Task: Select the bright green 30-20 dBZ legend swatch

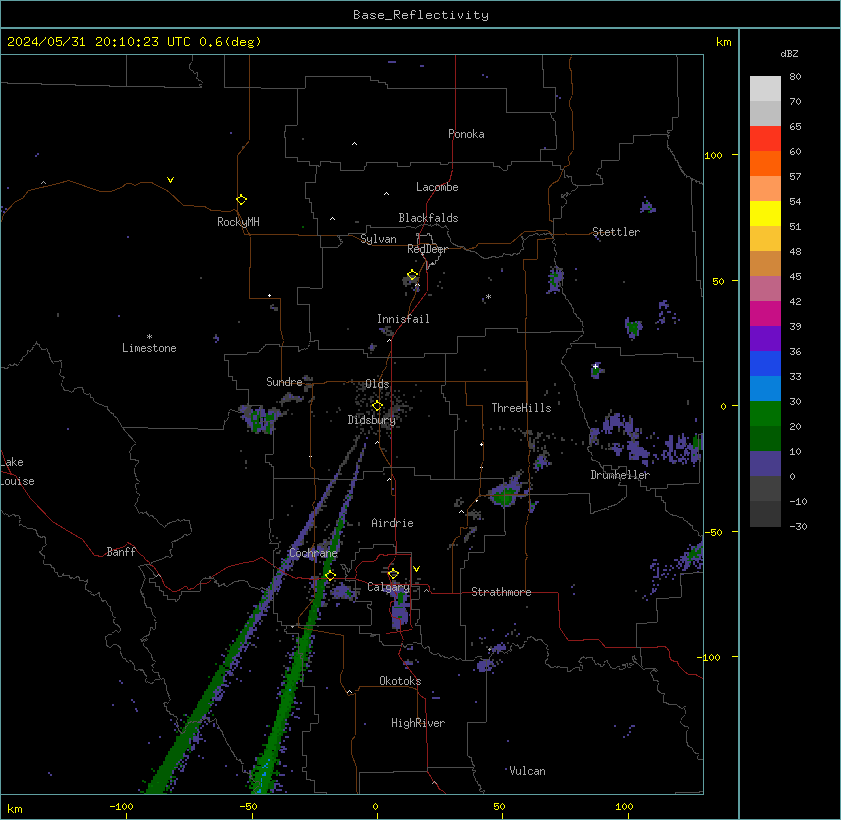Action: click(x=765, y=413)
